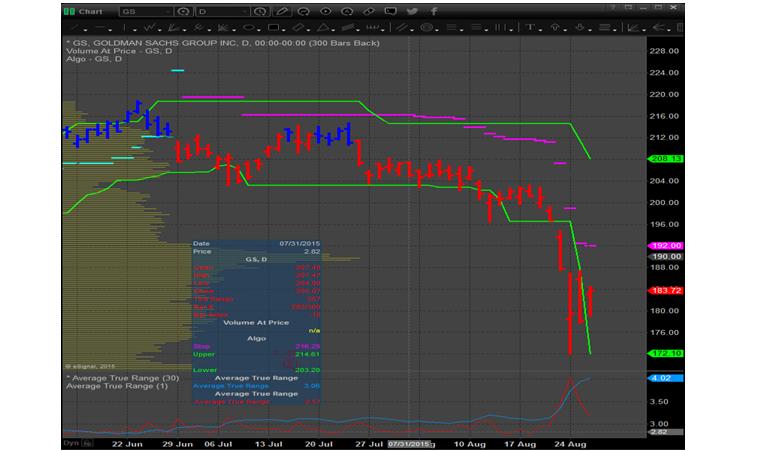The width and height of the screenshot is (784, 451).
Task: Click the green 208.13 price marker
Action: [665, 159]
